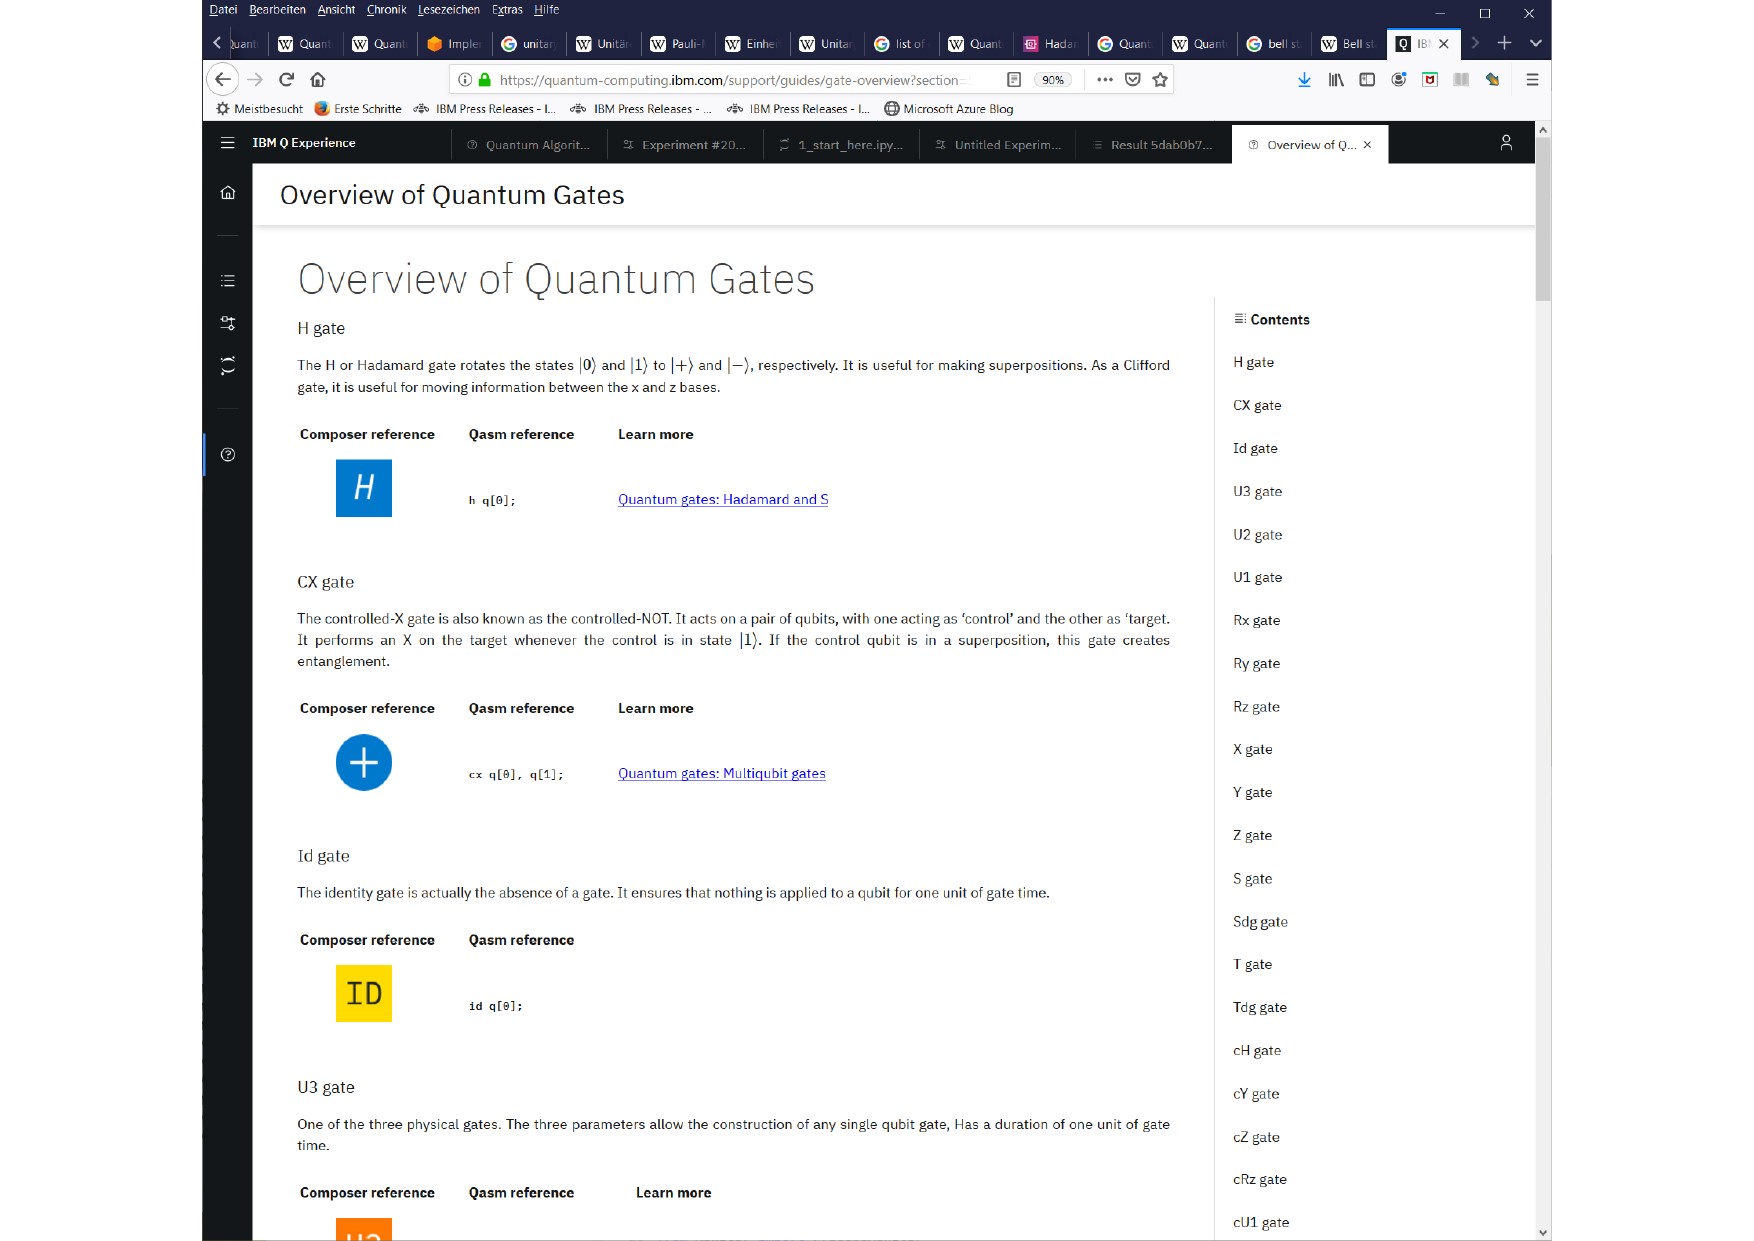The height and width of the screenshot is (1241, 1754).
Task: Bookmark this page with the star icon
Action: click(x=1160, y=80)
